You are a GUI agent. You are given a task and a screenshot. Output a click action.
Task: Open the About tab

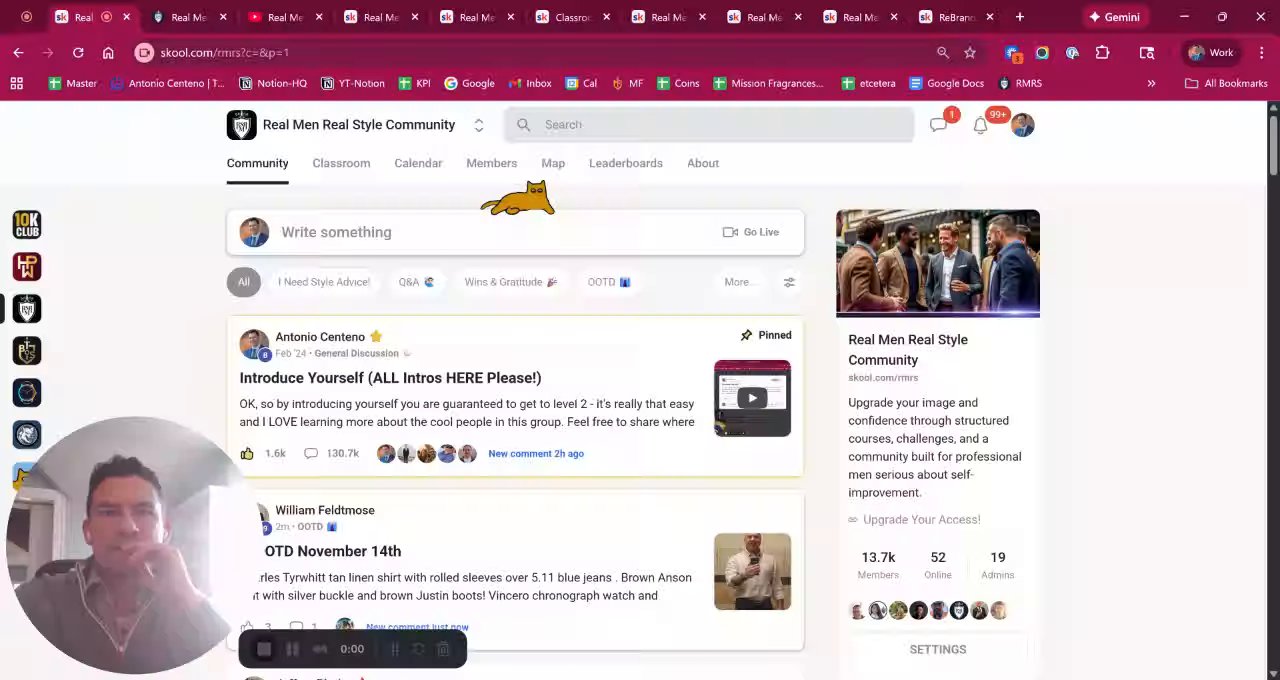pos(703,163)
